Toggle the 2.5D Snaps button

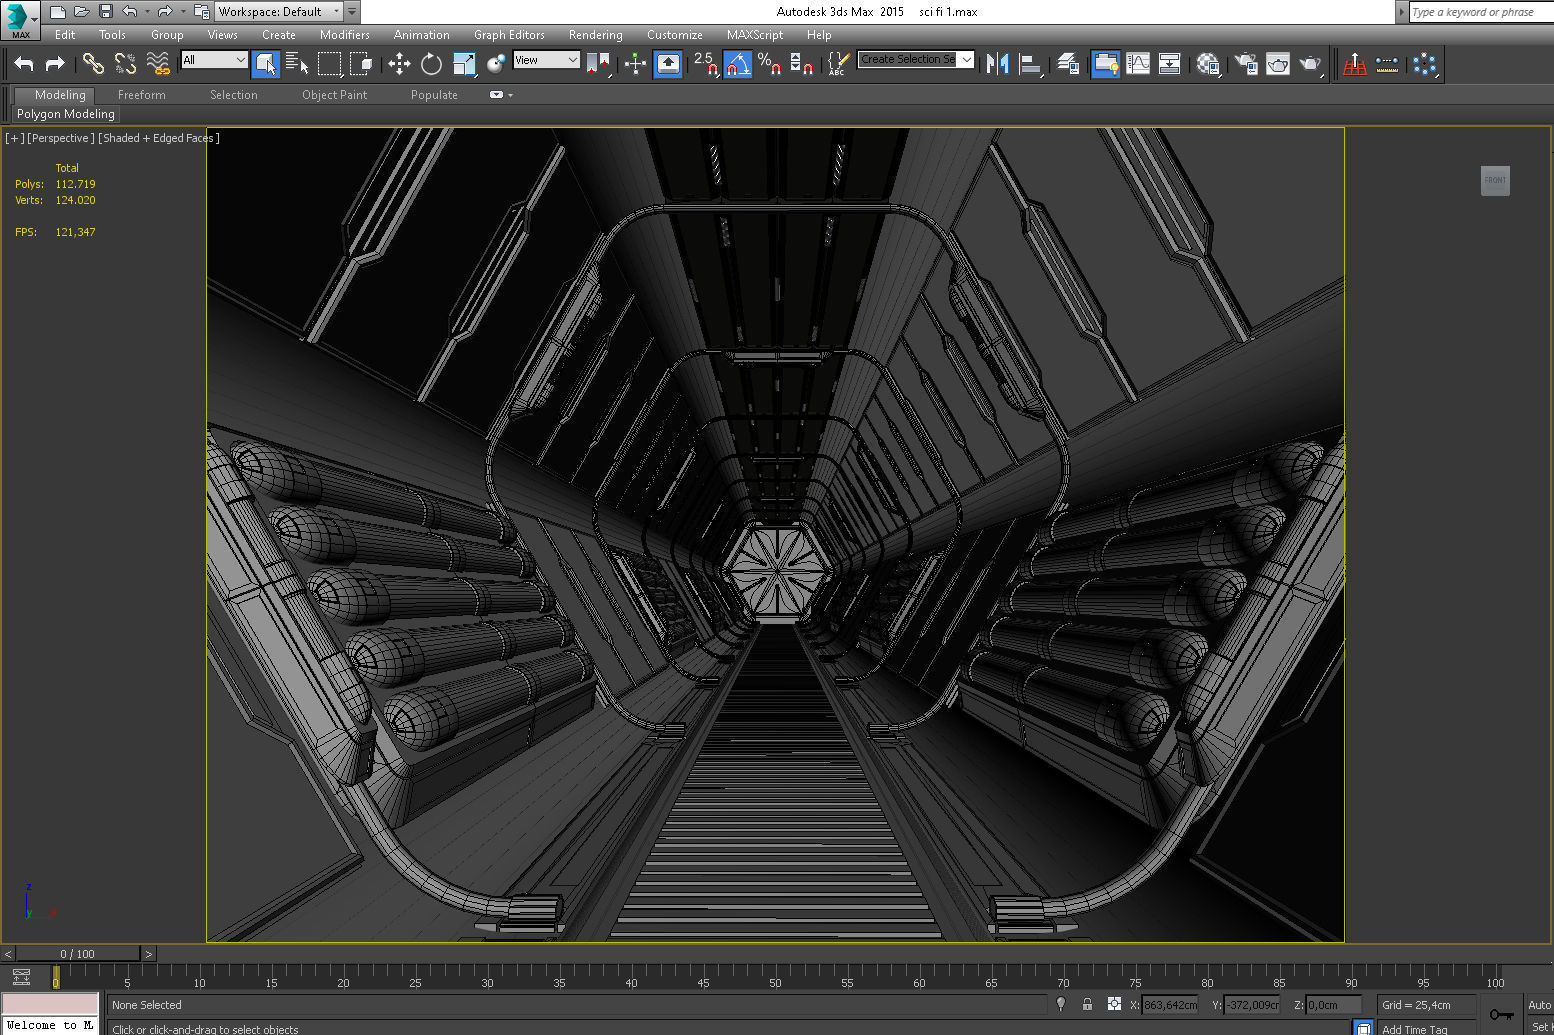(x=705, y=64)
